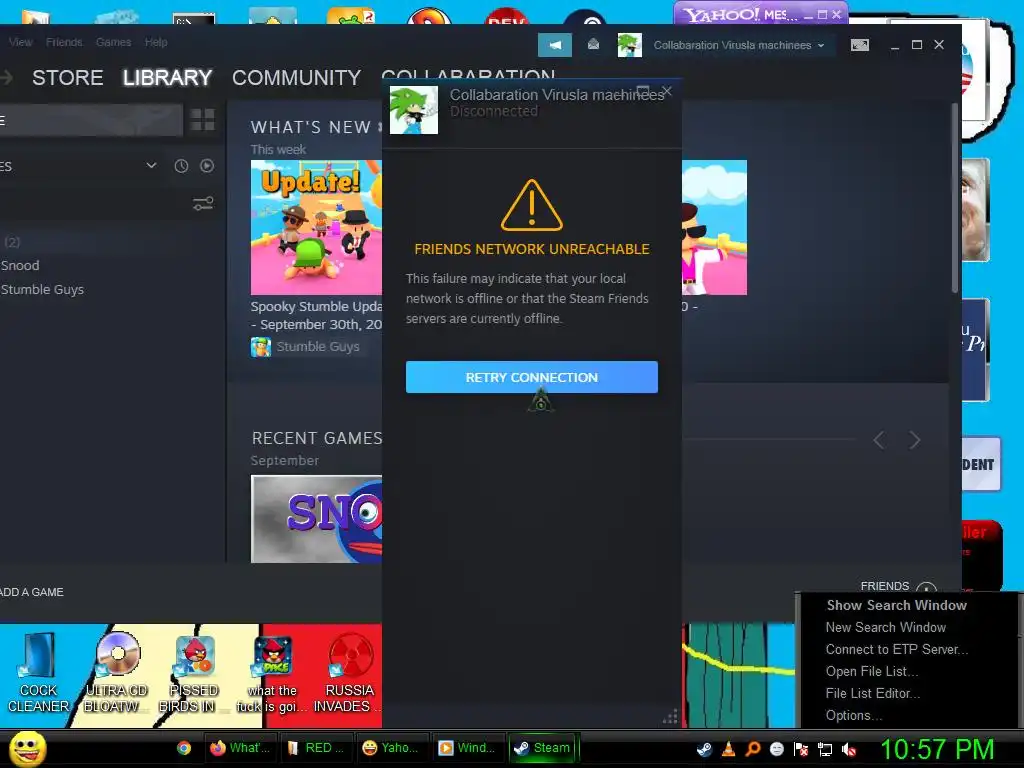1024x768 pixels.
Task: Select New Search Window menu entry
Action: click(886, 628)
